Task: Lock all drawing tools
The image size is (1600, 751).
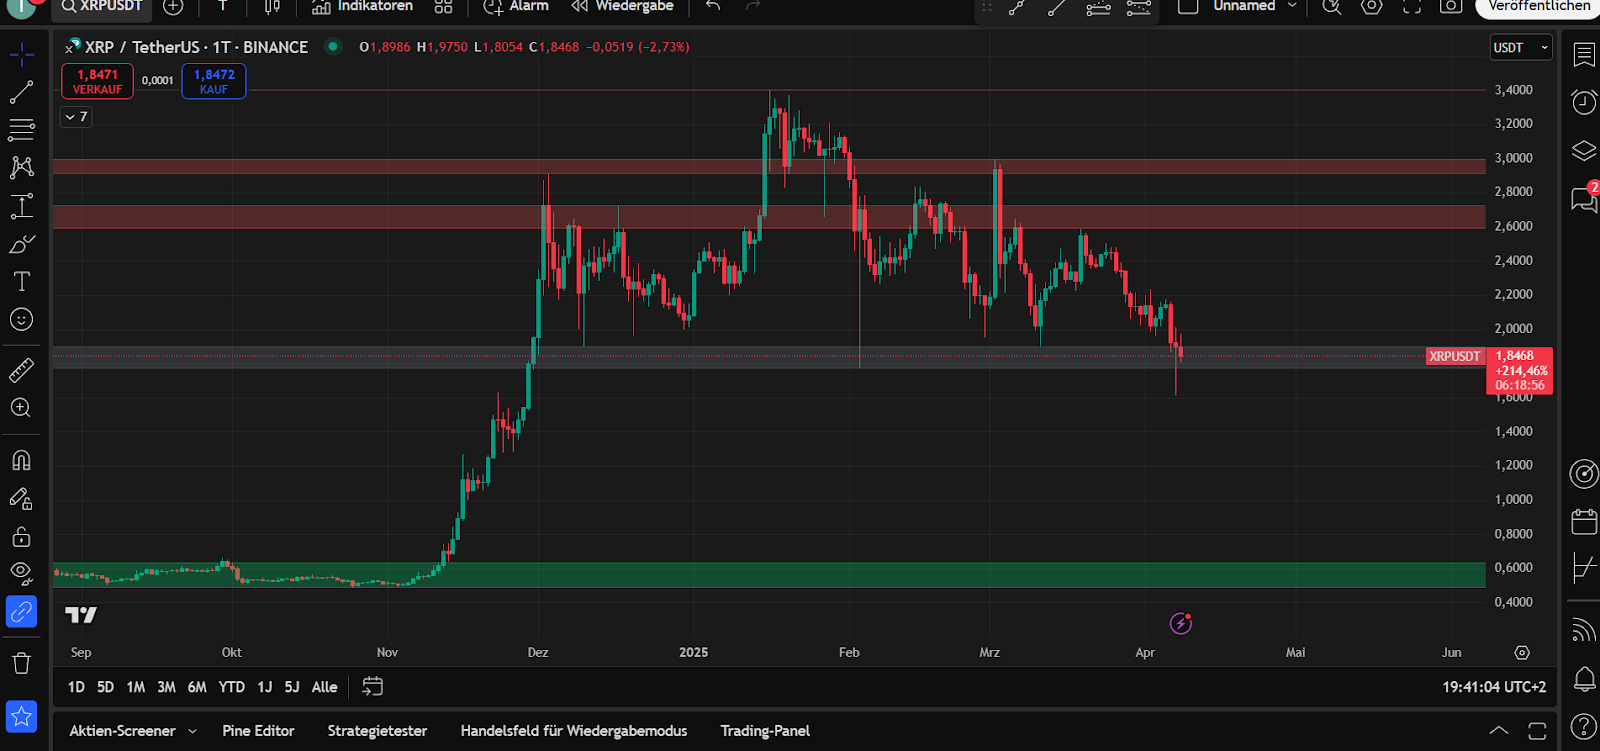Action: (21, 536)
